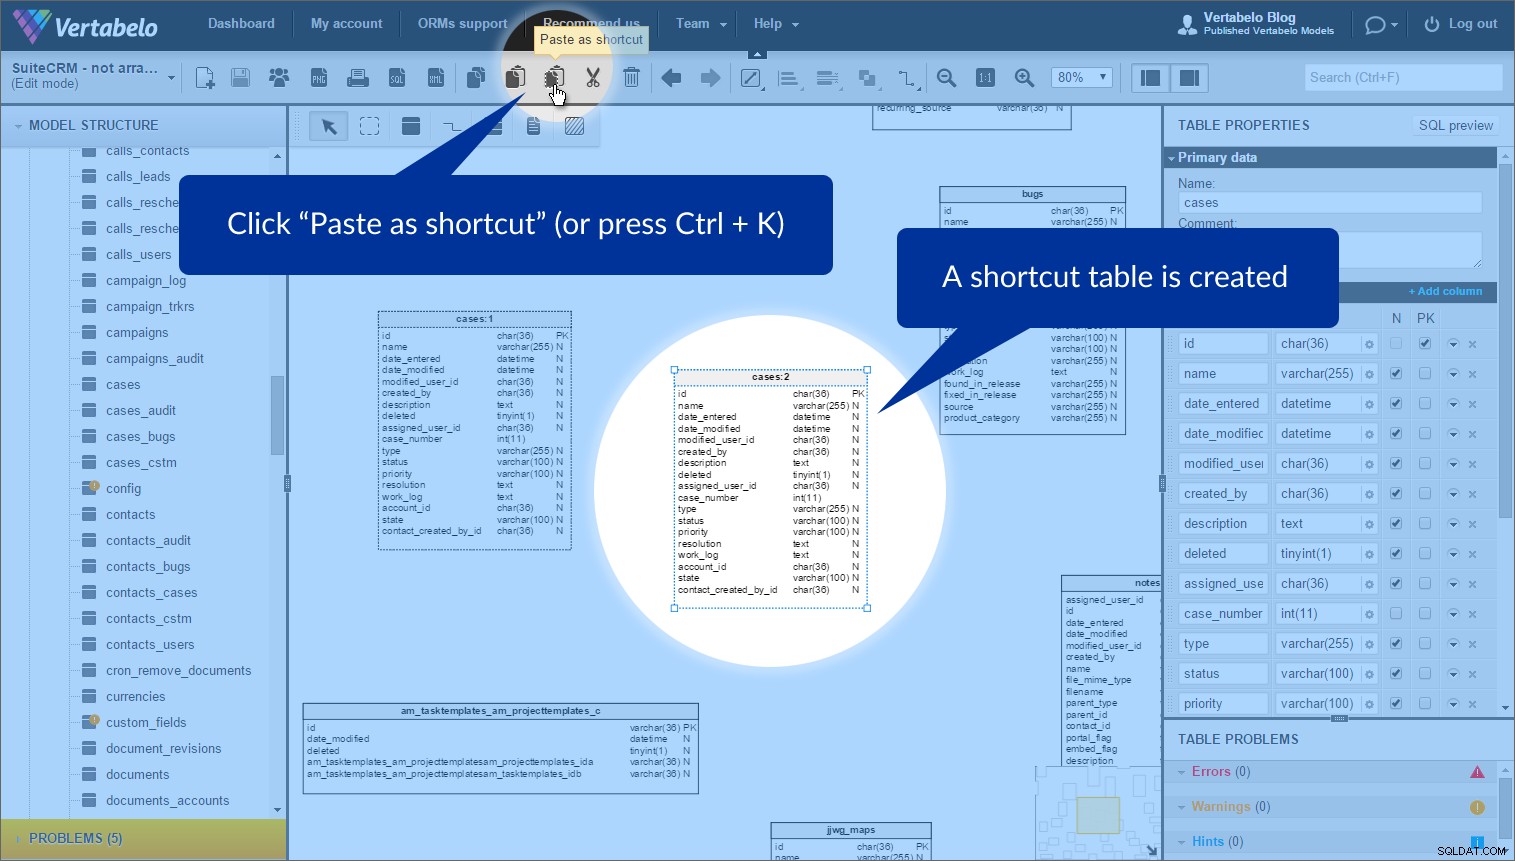The image size is (1515, 861).
Task: Select cases_audit table in model tree
Action: coord(141,411)
